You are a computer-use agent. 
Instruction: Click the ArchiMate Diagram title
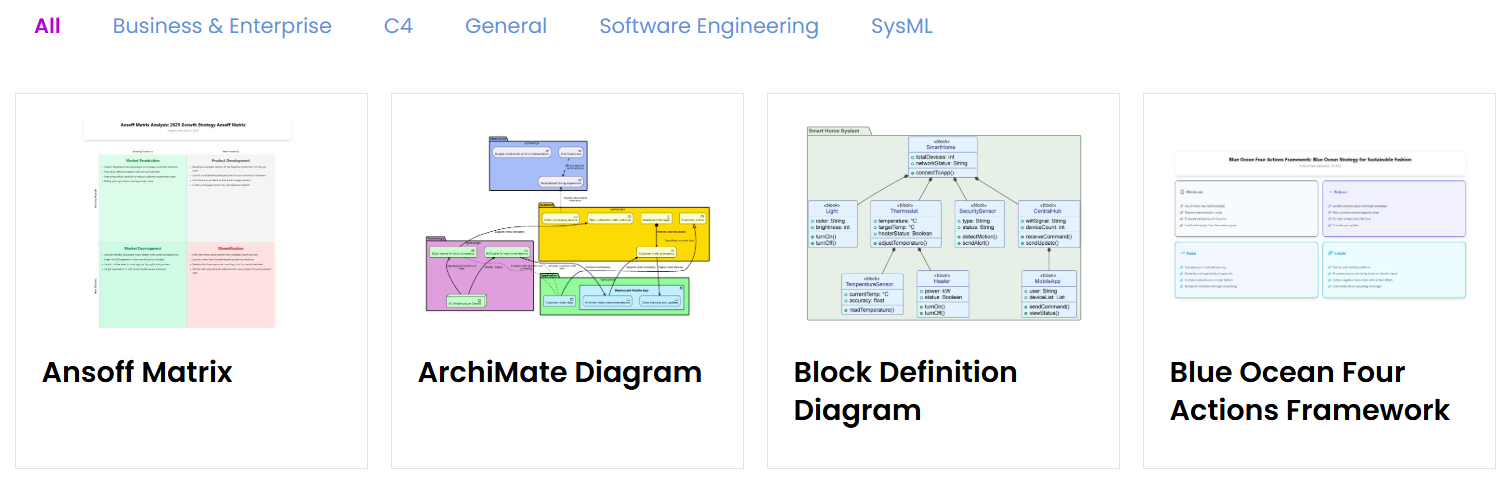point(559,372)
